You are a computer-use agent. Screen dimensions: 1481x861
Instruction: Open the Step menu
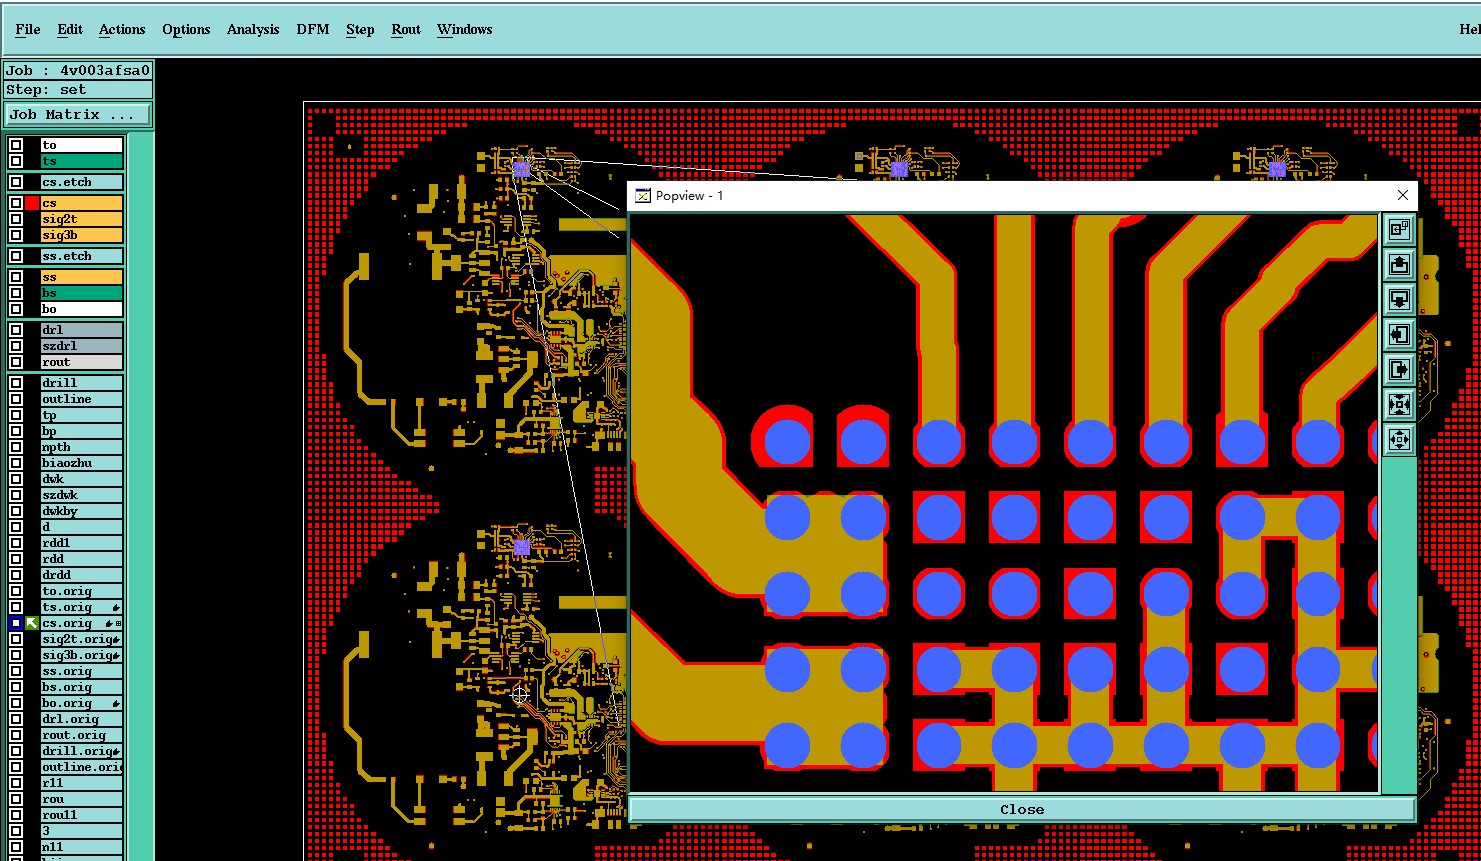point(360,29)
